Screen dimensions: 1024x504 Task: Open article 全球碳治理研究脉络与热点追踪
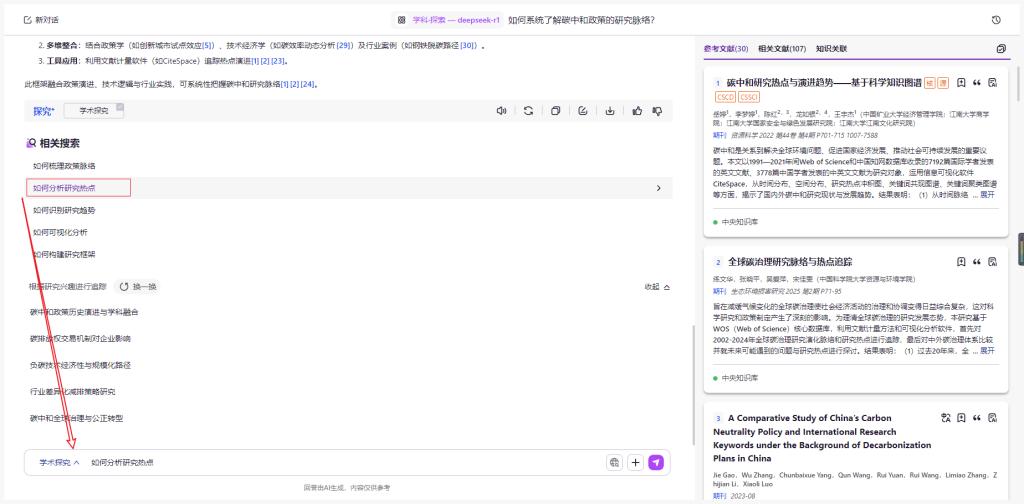(790, 262)
